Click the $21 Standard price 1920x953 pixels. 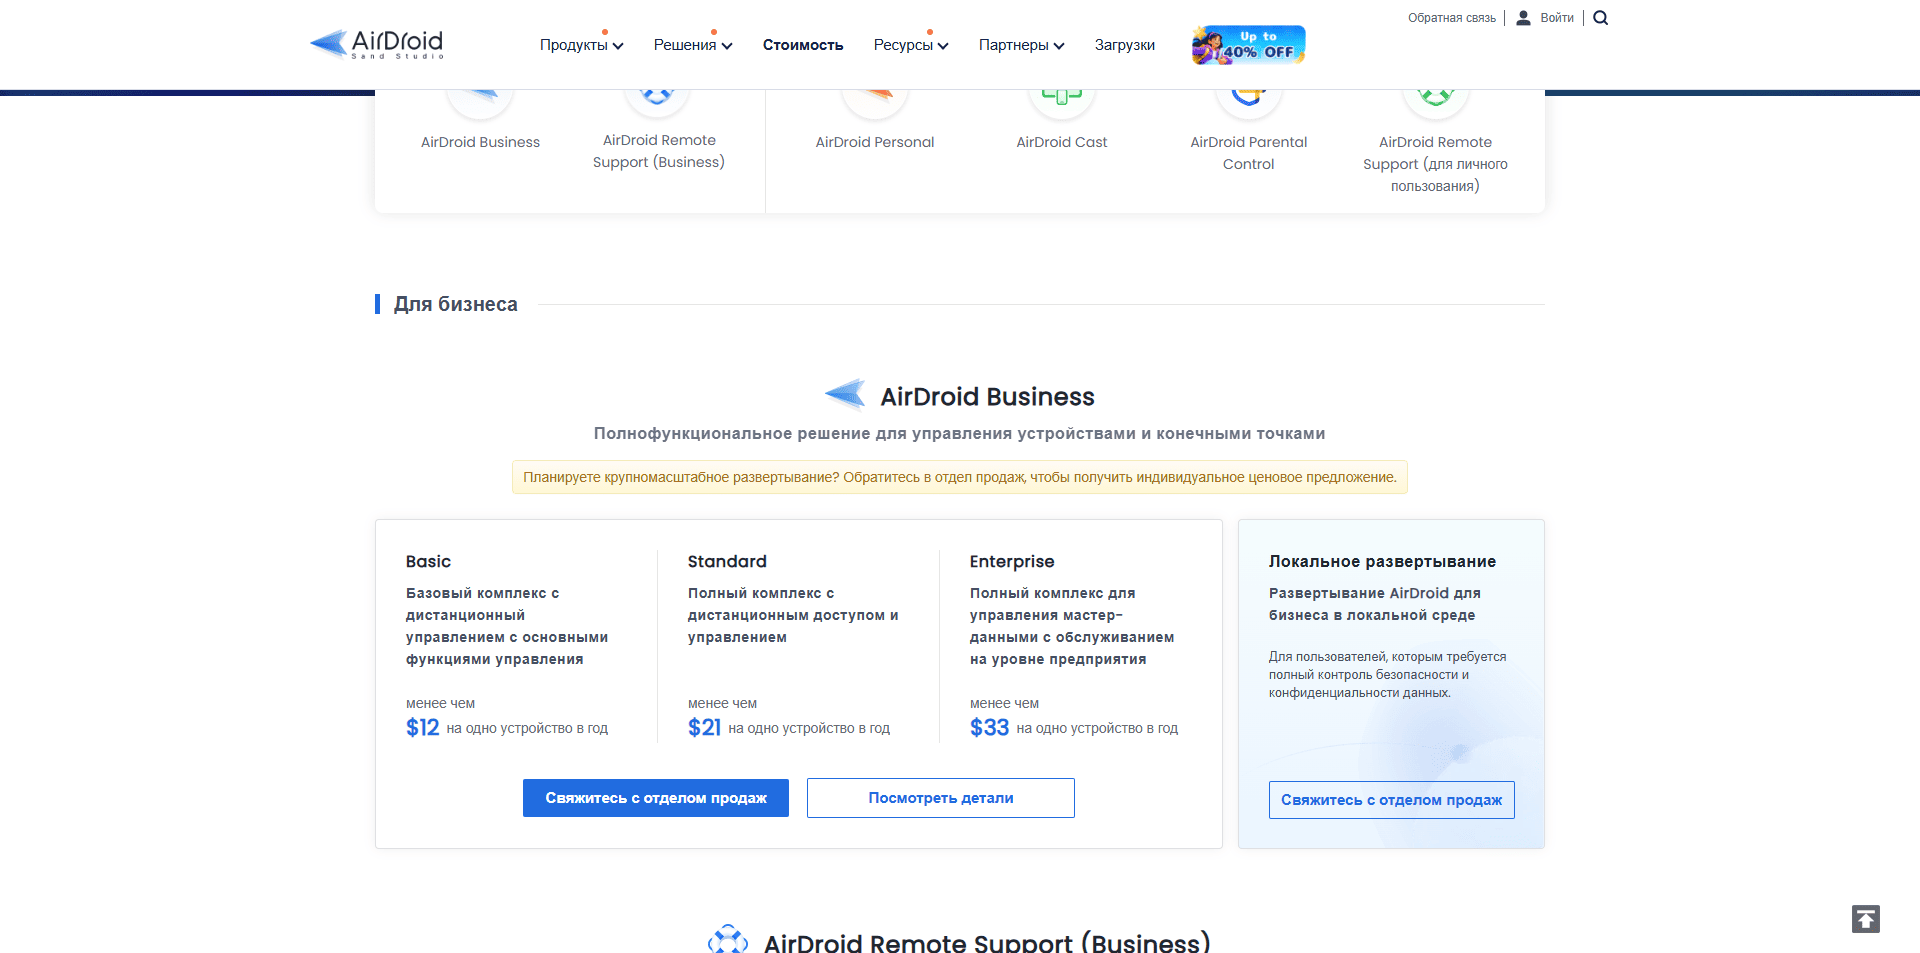705,728
